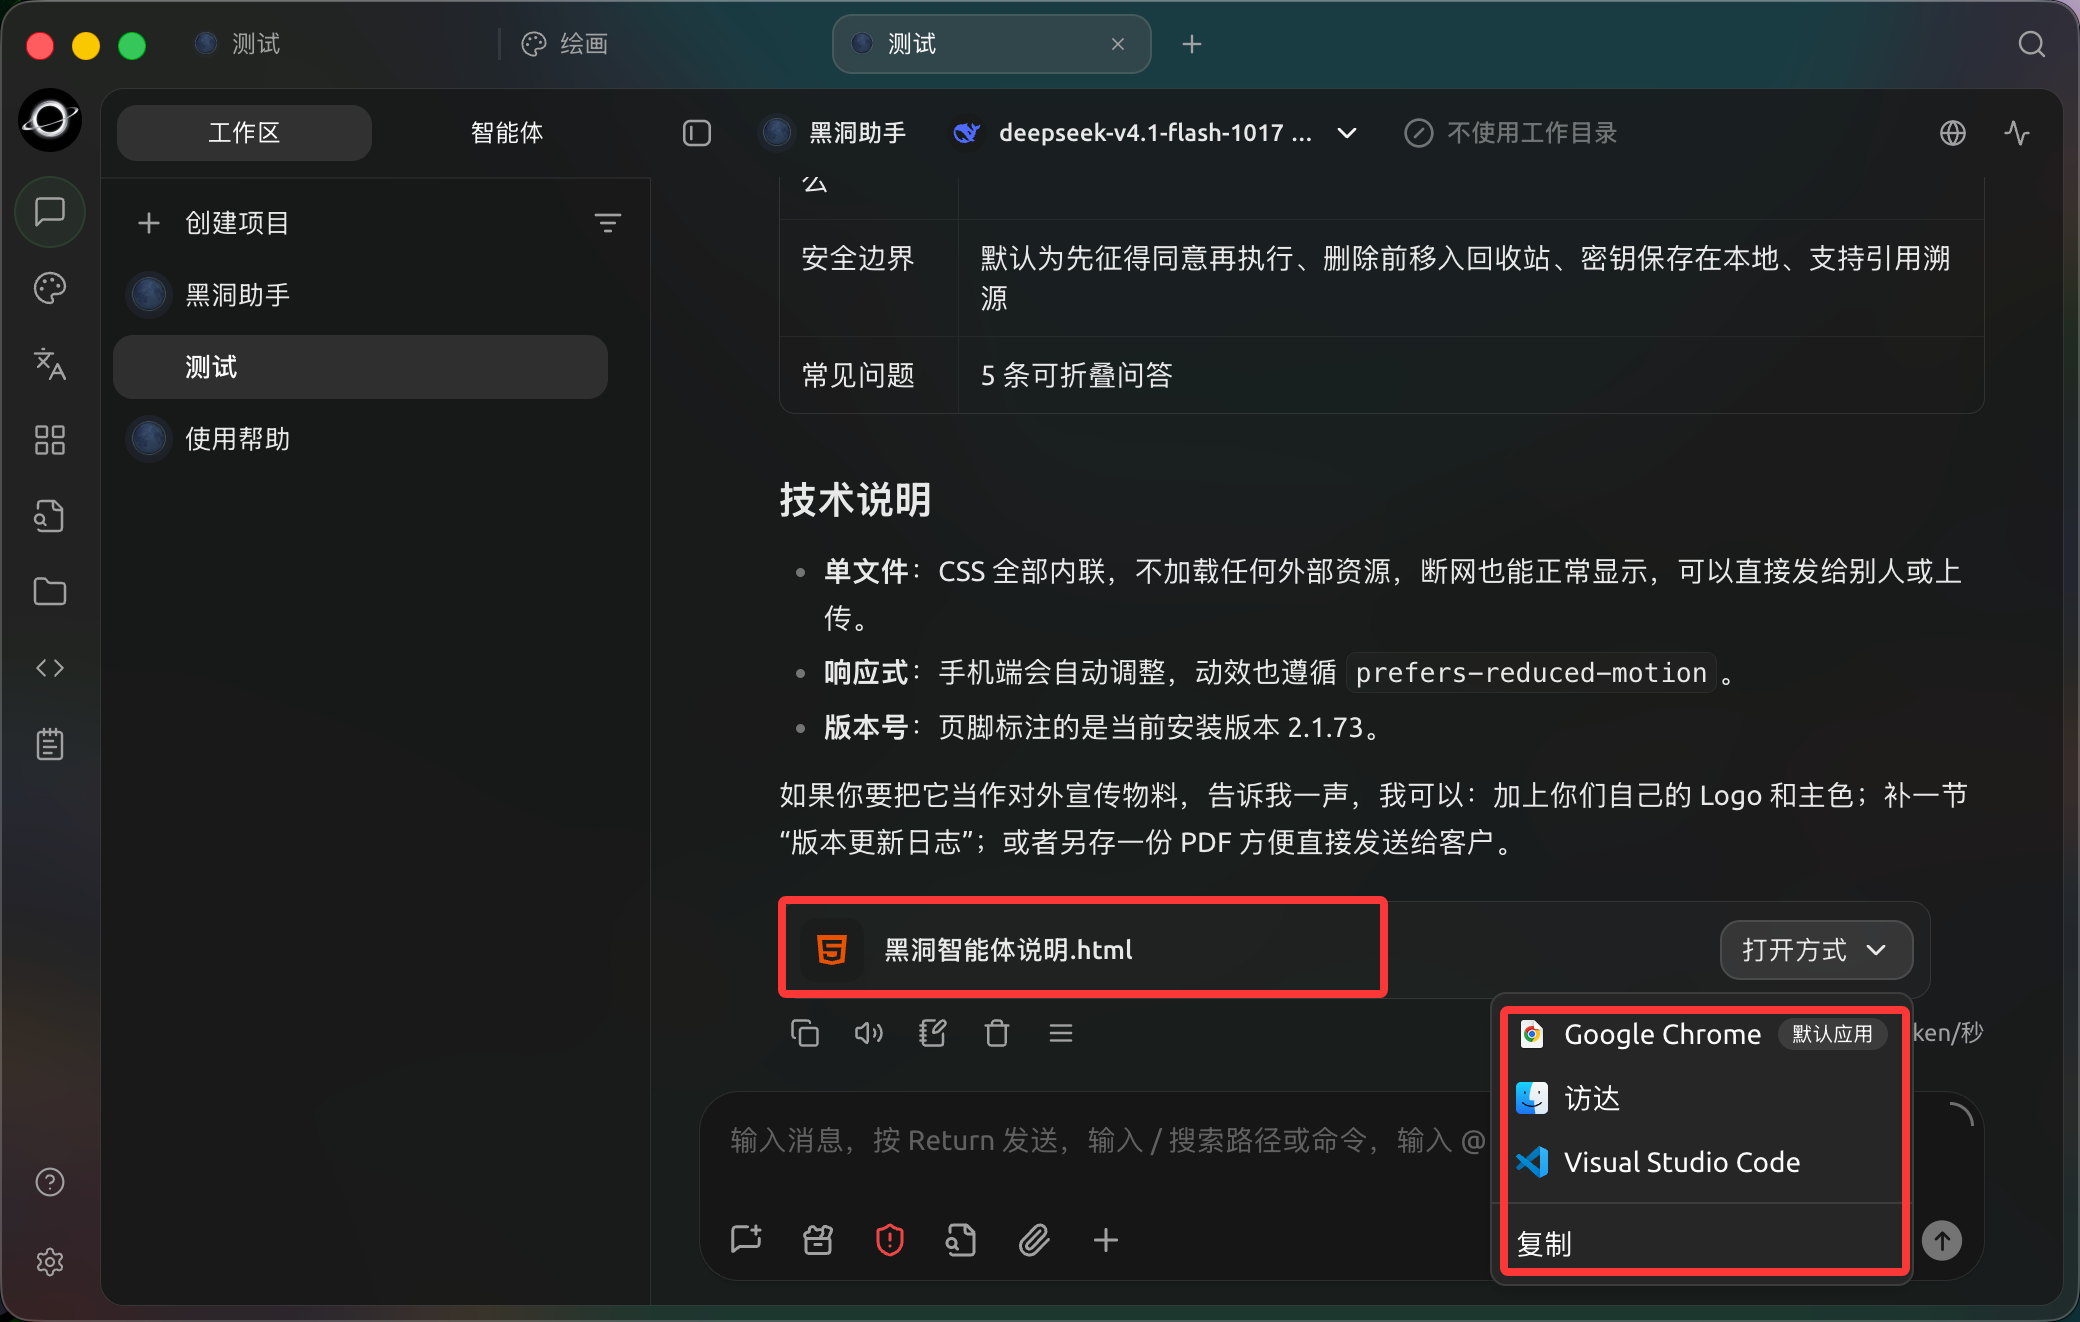Click the red shield alert icon

click(890, 1240)
